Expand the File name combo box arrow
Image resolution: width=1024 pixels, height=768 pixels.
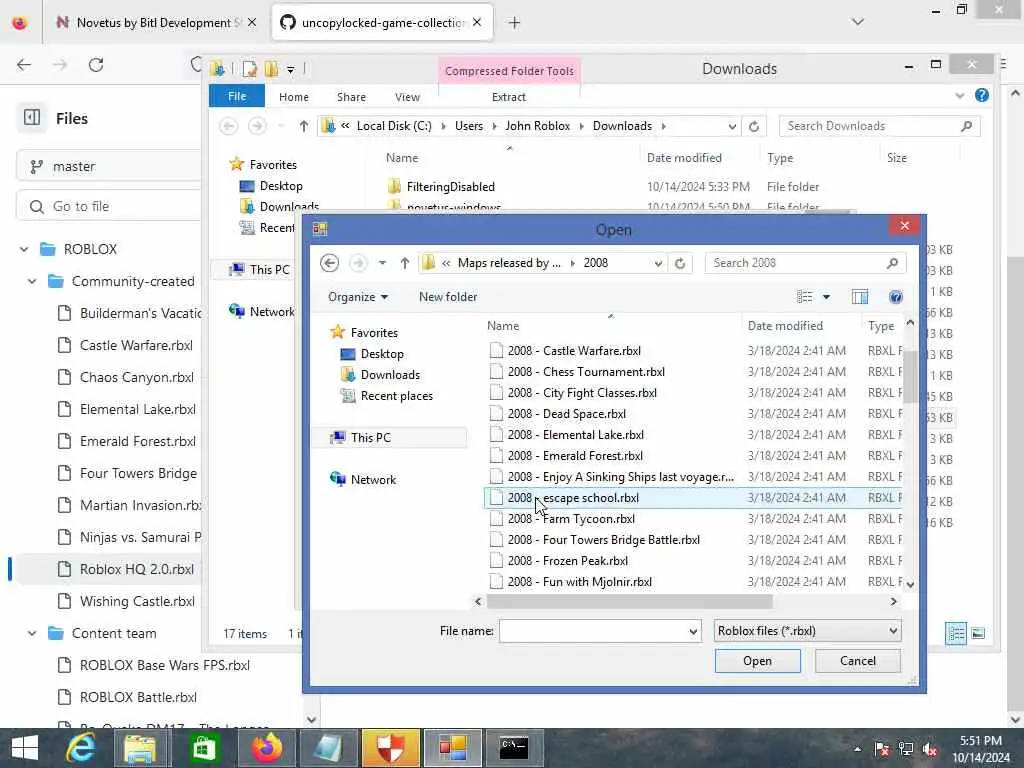[x=692, y=632]
